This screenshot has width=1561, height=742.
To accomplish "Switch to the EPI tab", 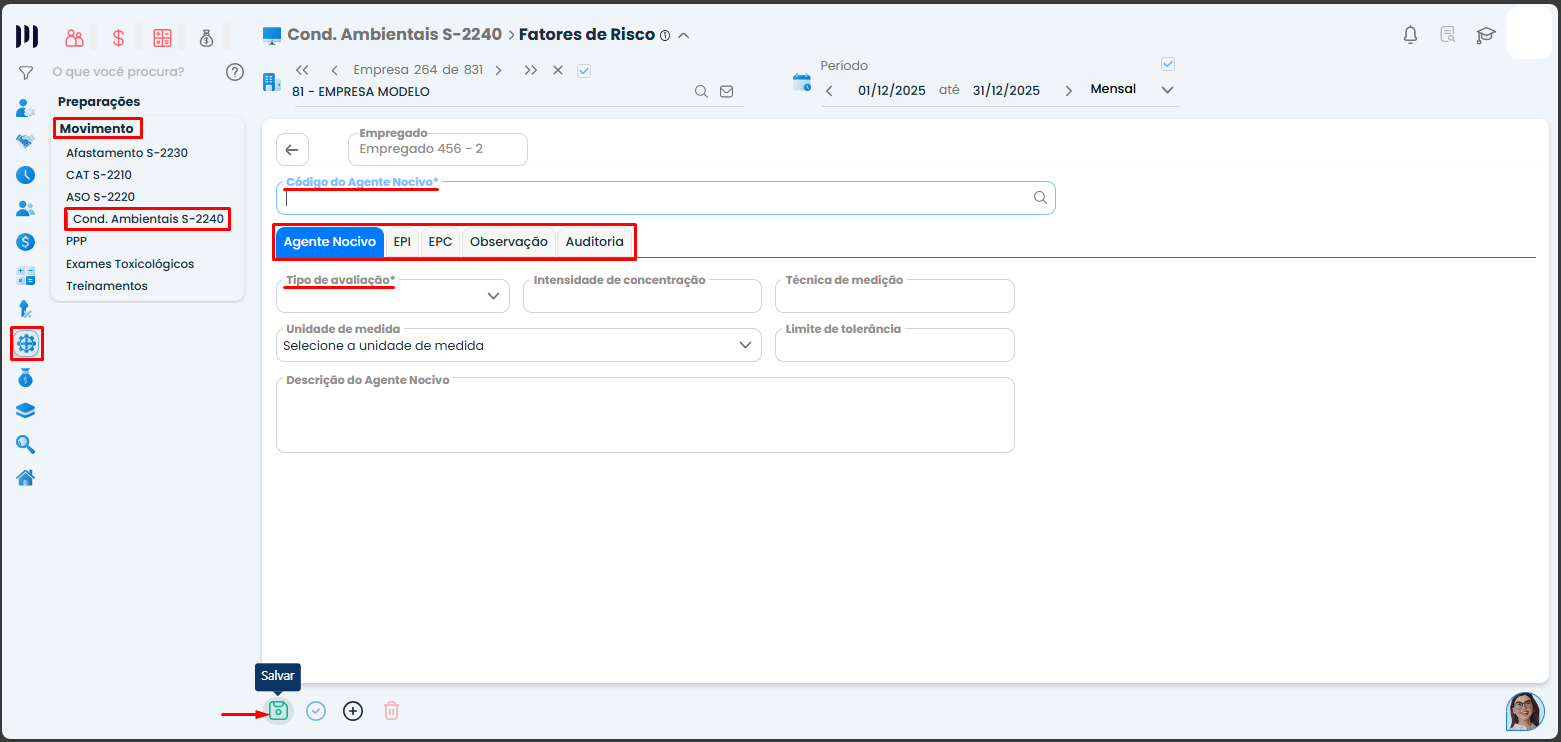I will (x=402, y=242).
